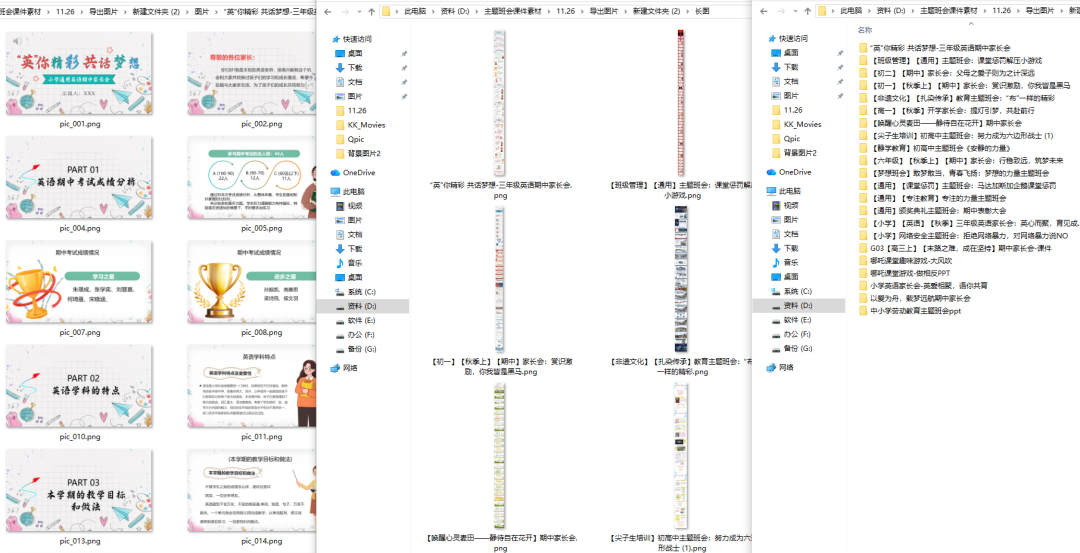The image size is (1080, 553).
Task: Go back in the middle 长图 window
Action: [327, 12]
